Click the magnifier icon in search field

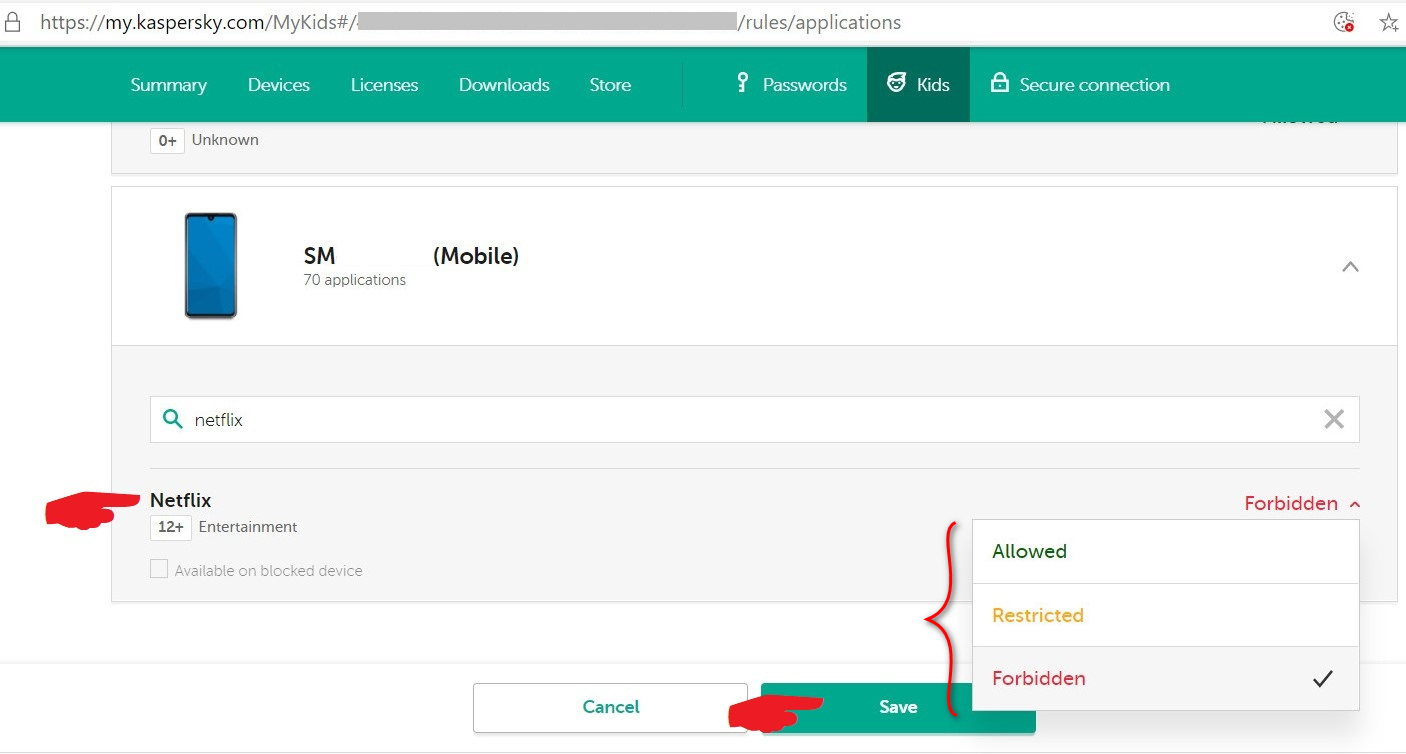[172, 419]
